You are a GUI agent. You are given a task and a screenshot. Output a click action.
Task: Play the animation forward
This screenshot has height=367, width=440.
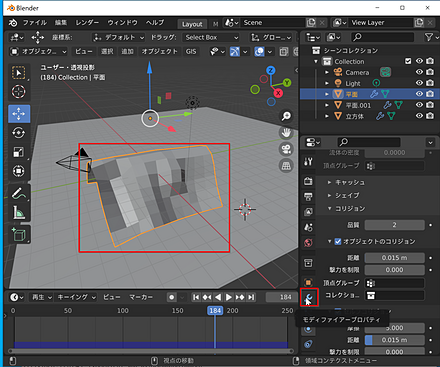click(229, 297)
